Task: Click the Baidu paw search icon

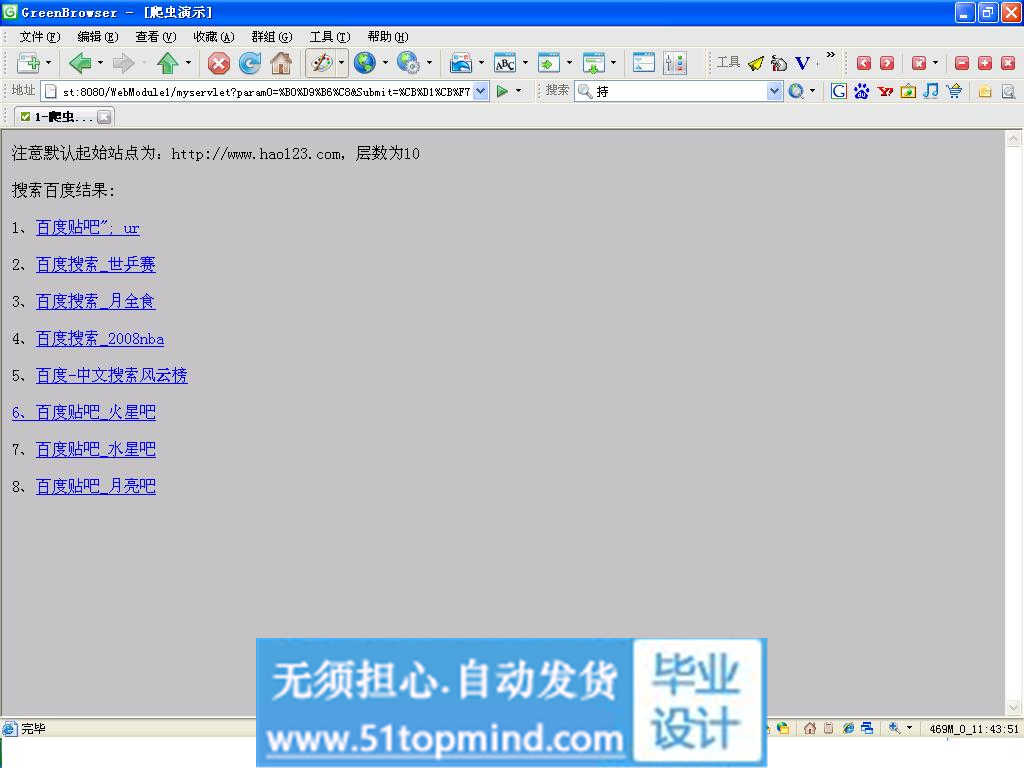Action: (x=861, y=91)
